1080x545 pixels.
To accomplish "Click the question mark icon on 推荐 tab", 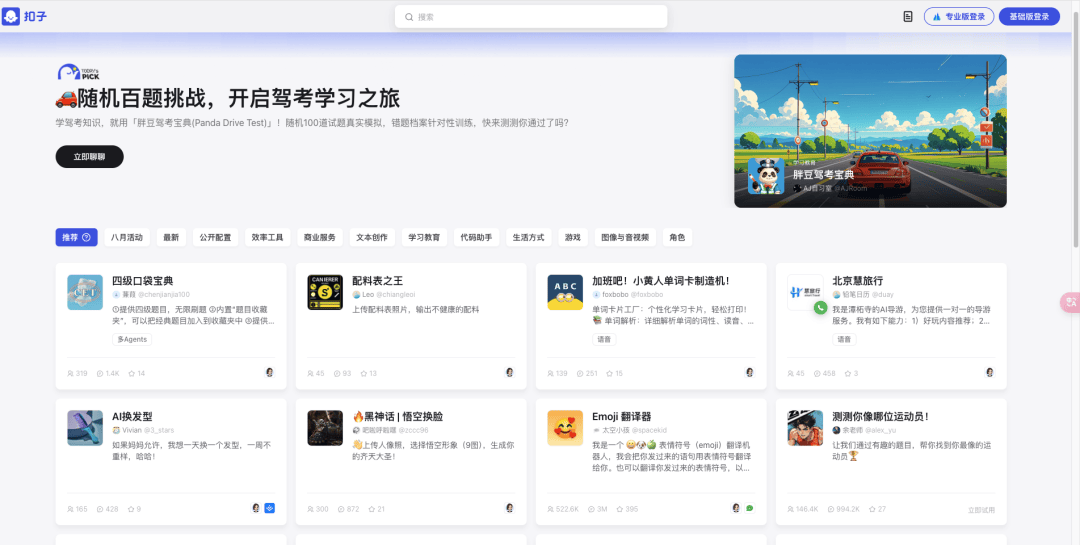I will pyautogui.click(x=86, y=237).
